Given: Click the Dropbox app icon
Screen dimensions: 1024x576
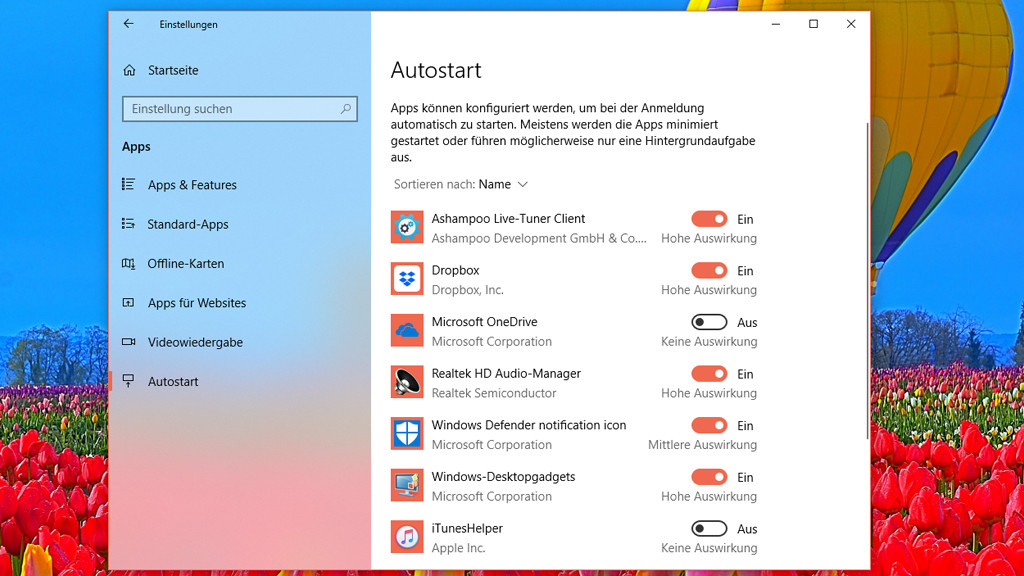Looking at the screenshot, I should [x=407, y=279].
